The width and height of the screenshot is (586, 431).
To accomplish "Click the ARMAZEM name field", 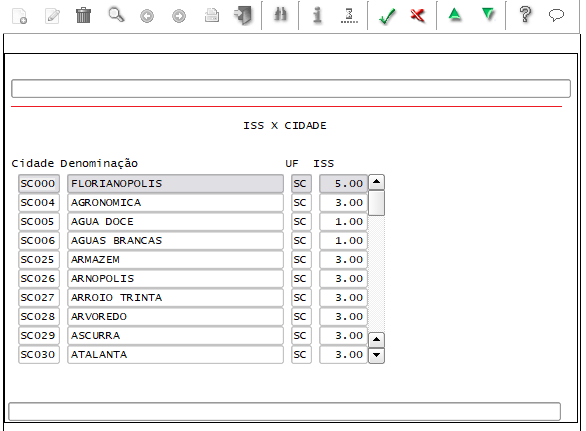I will (x=175, y=260).
